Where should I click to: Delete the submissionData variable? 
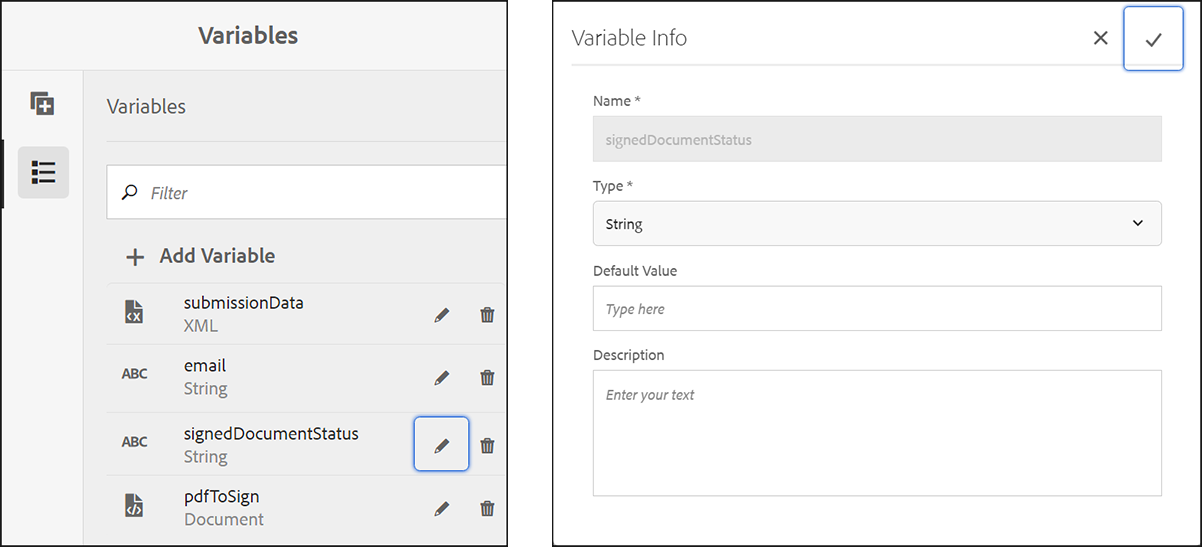[487, 315]
